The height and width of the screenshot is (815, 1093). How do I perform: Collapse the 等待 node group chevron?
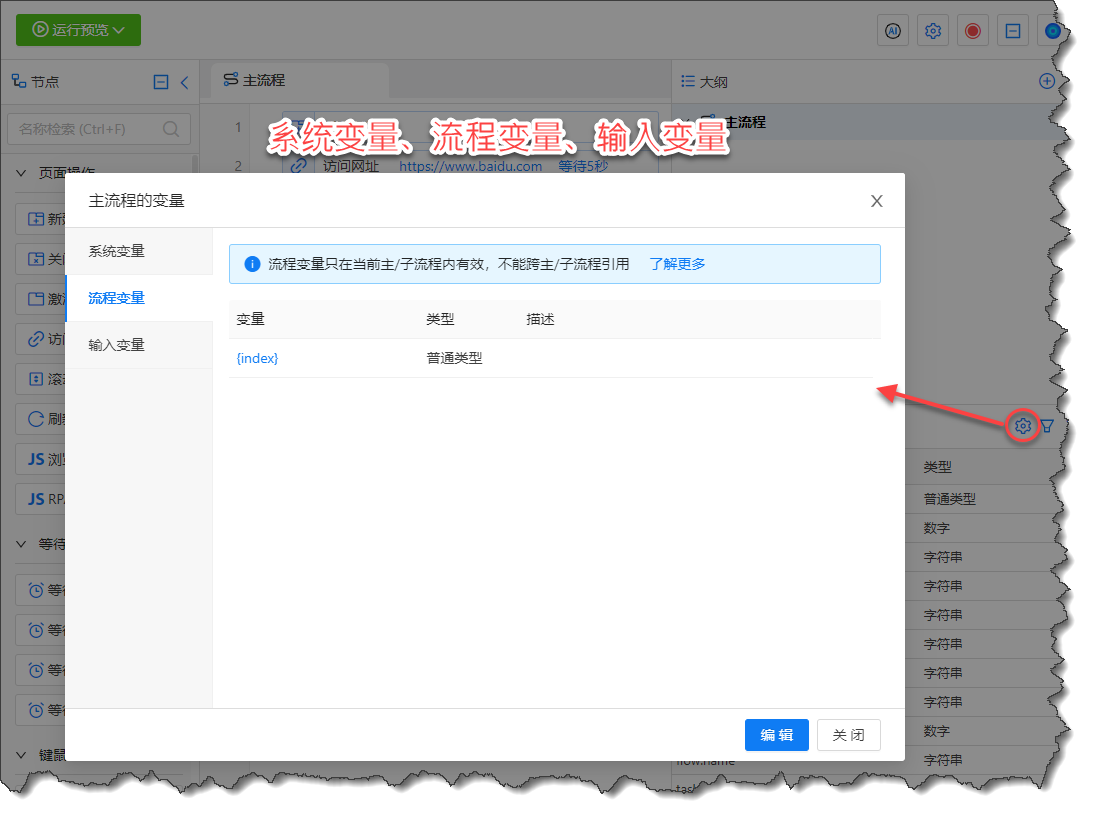pos(21,544)
